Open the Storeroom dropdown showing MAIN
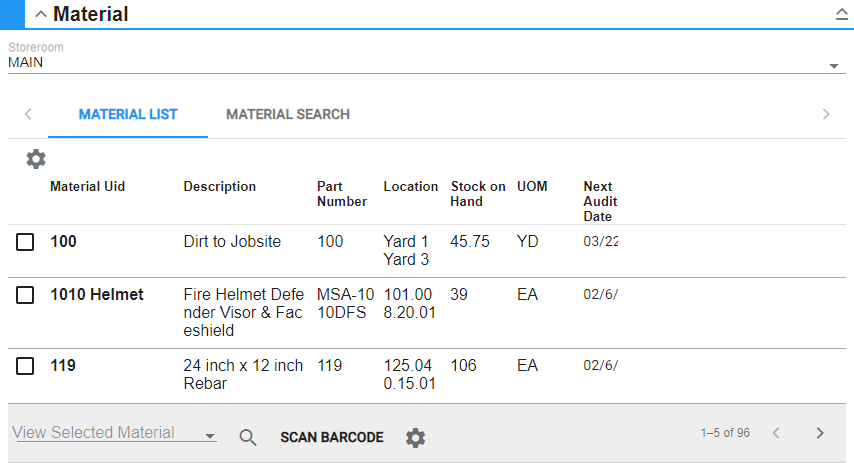Viewport: 854px width, 463px height. 833,66
